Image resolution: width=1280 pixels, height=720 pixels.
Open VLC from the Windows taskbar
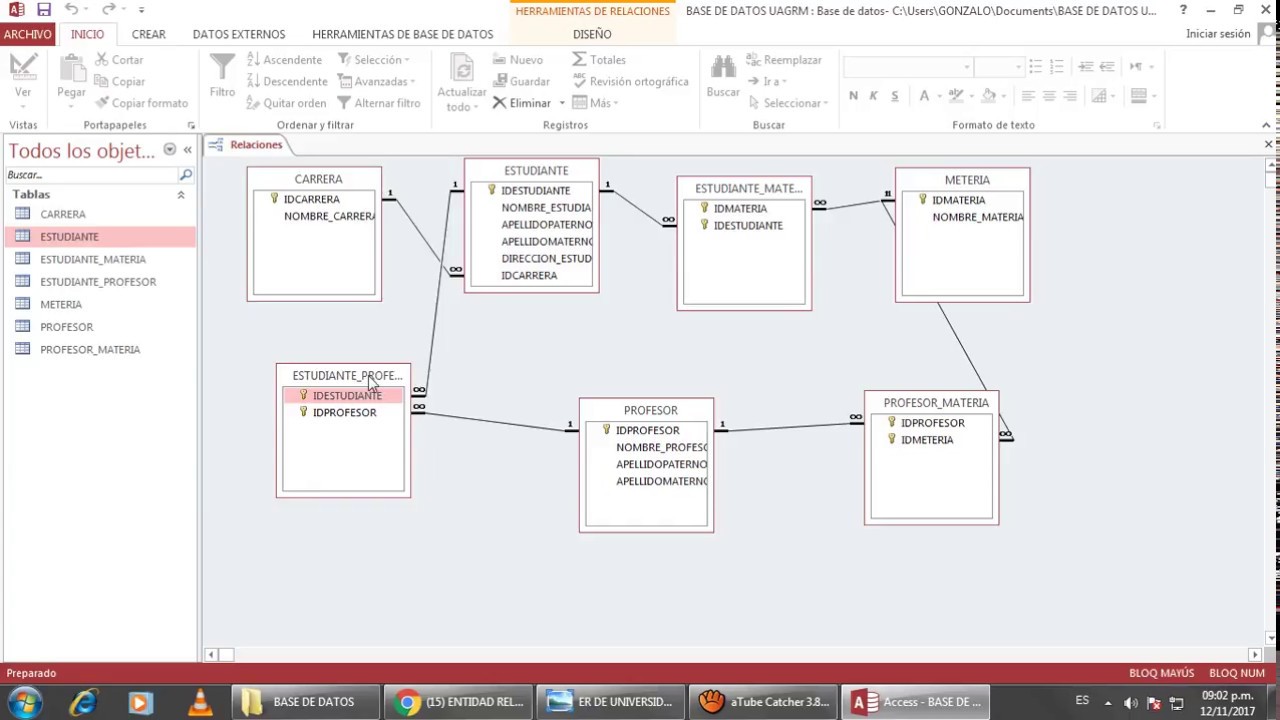point(200,702)
